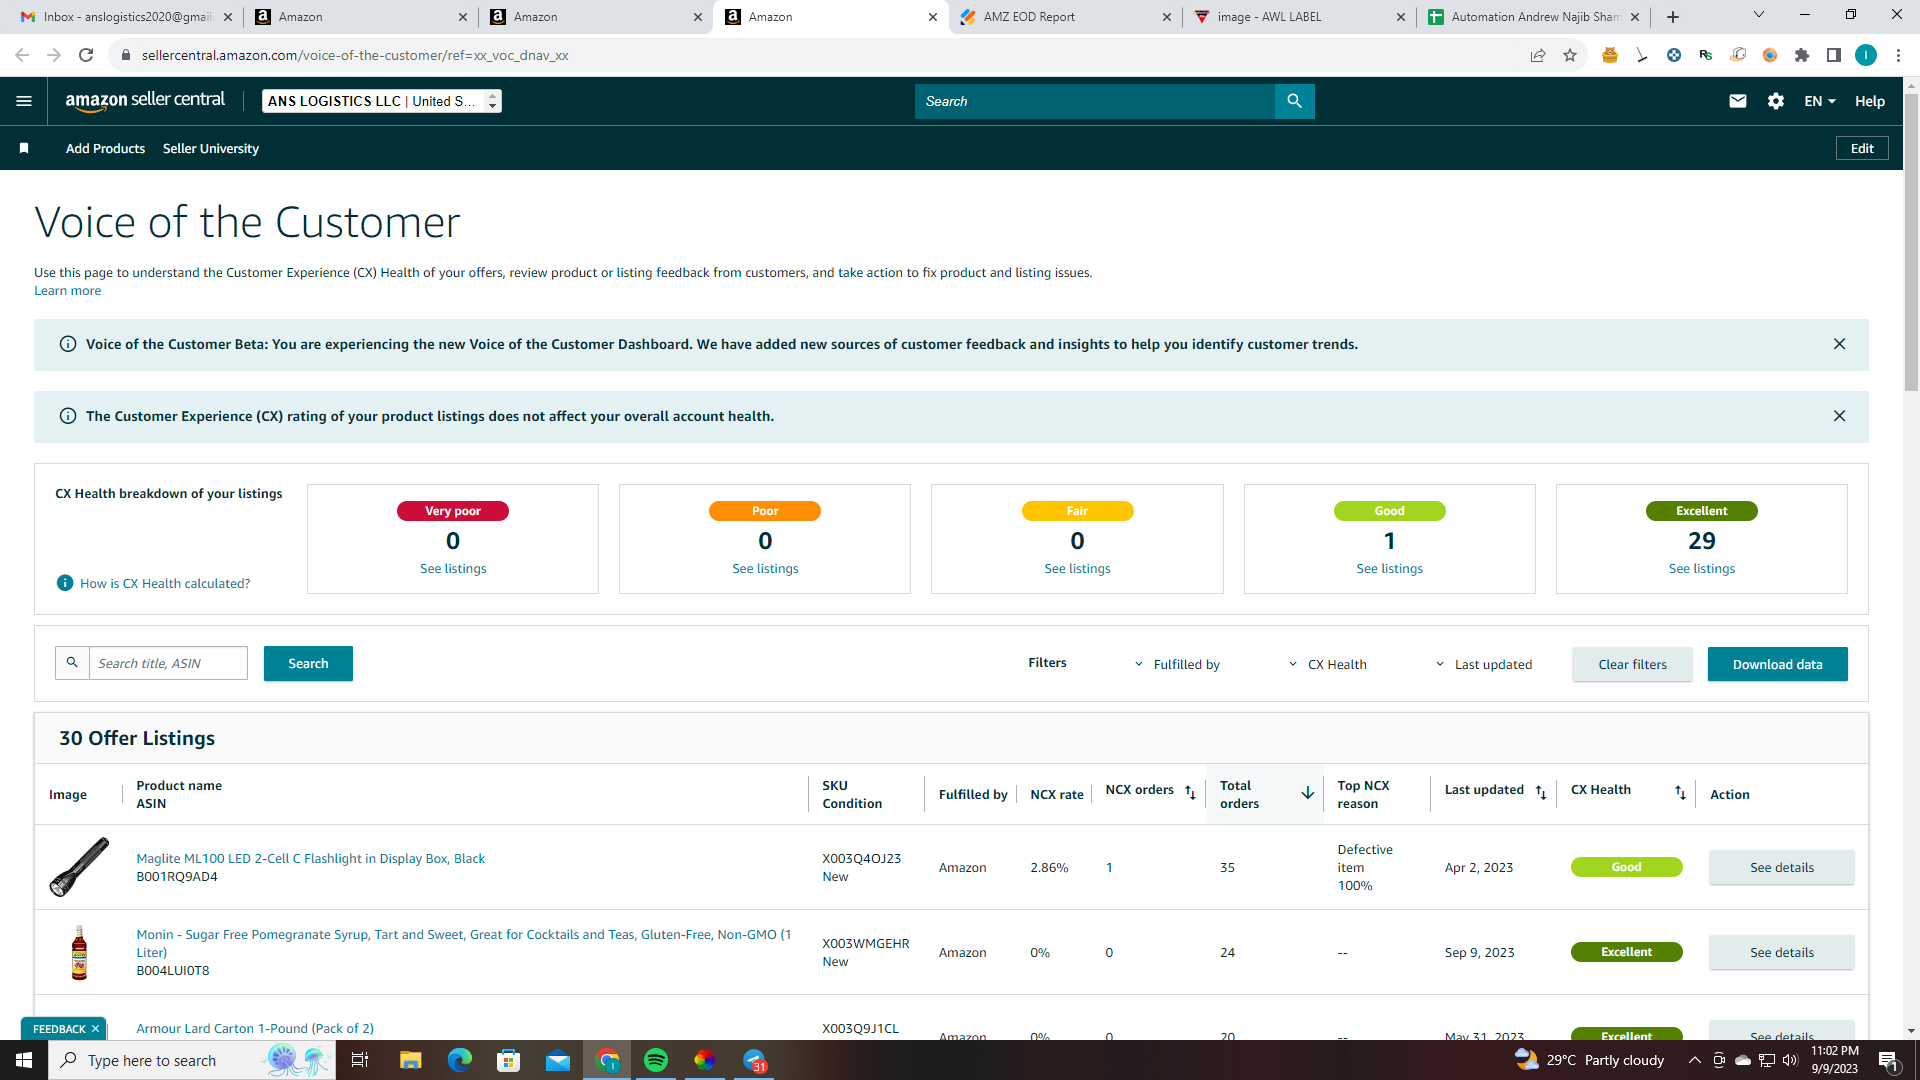Click the info icon beside CX Health calculated
The height and width of the screenshot is (1080, 1920).
click(x=65, y=583)
